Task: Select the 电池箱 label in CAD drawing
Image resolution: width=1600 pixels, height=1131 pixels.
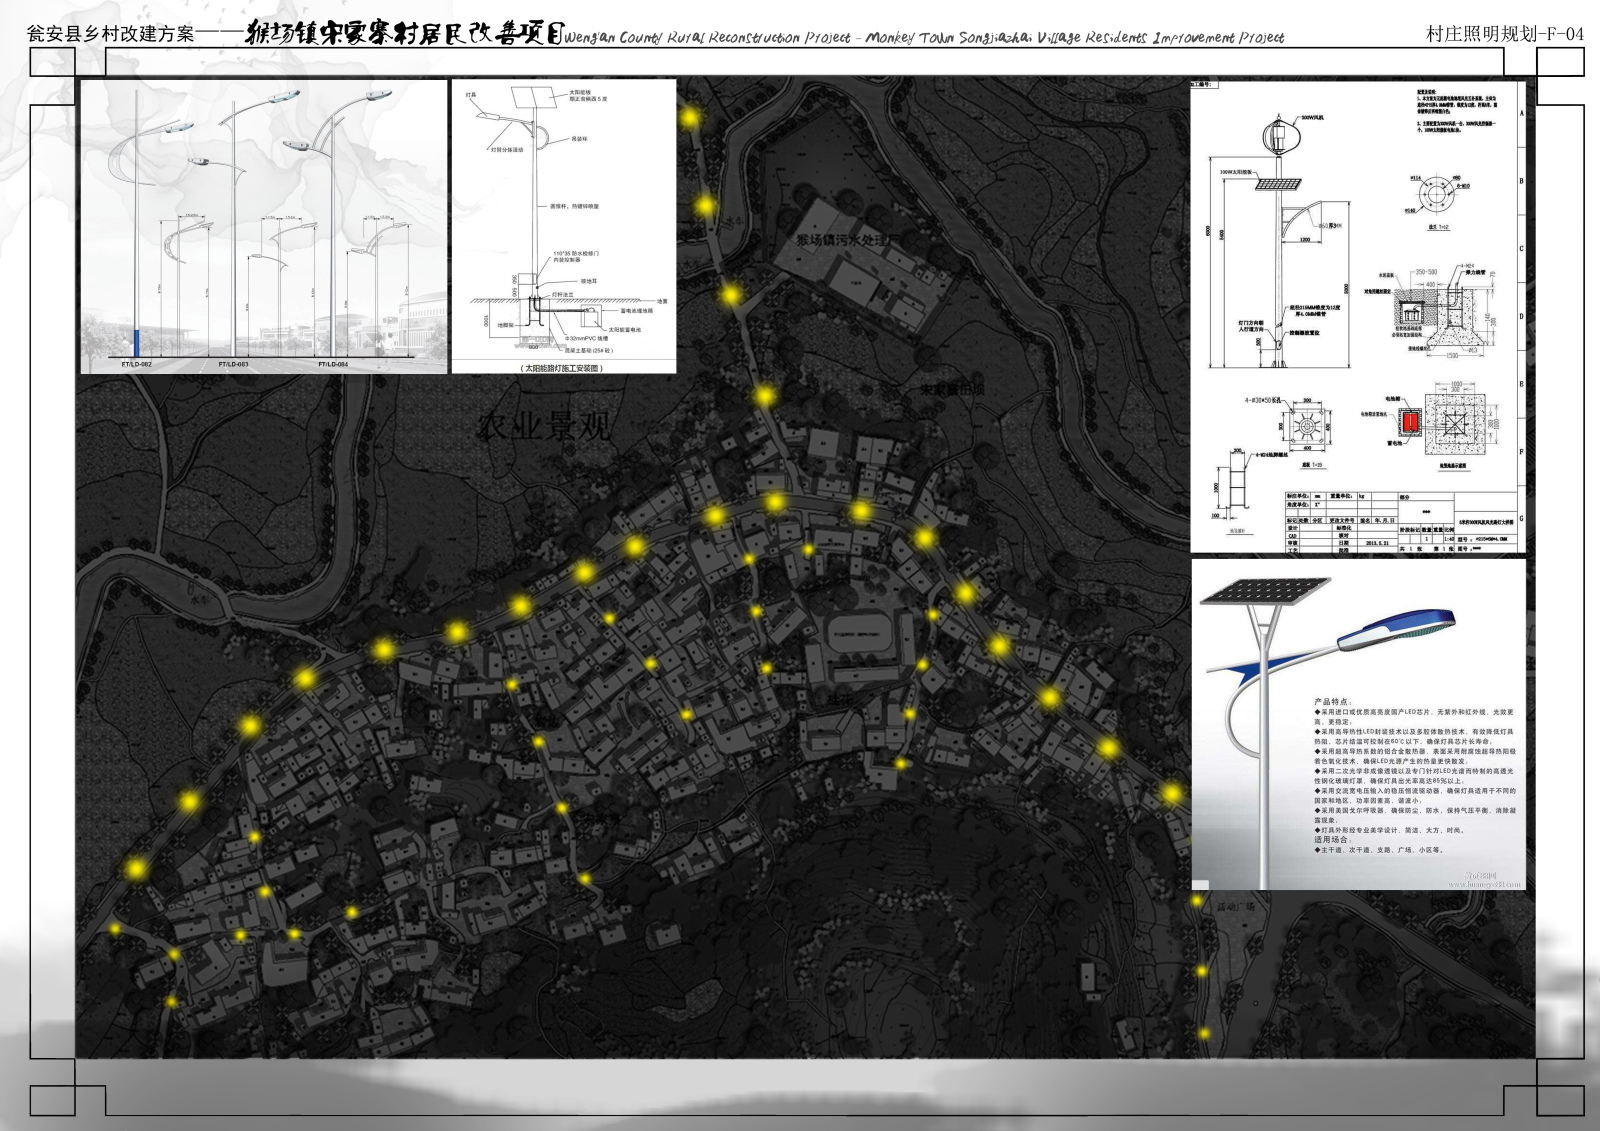Action: [1391, 399]
